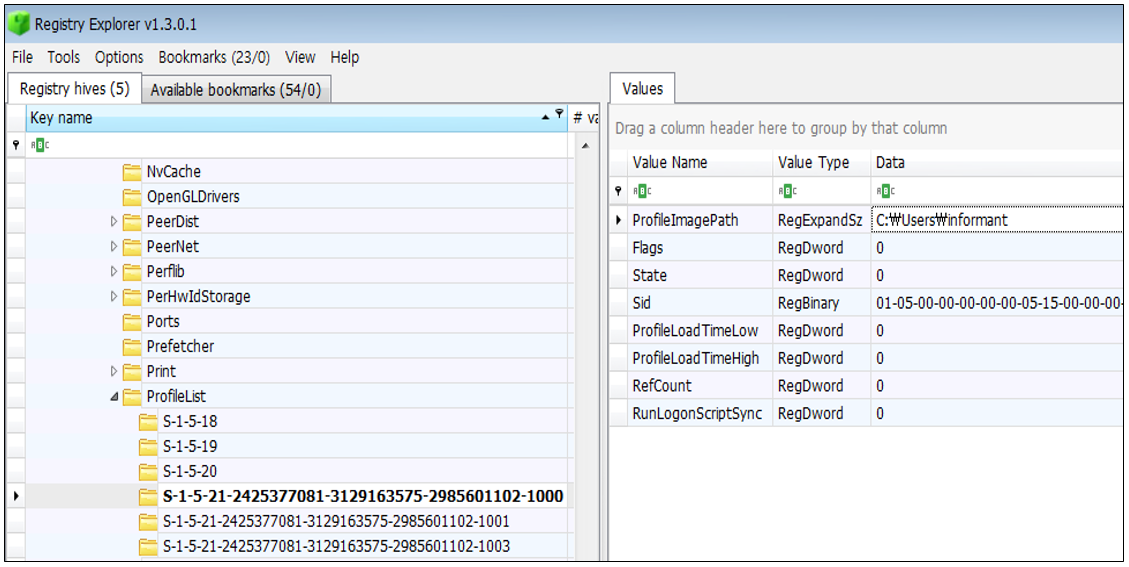
Task: Open Bookmarks (23/0) menu
Action: (x=214, y=58)
